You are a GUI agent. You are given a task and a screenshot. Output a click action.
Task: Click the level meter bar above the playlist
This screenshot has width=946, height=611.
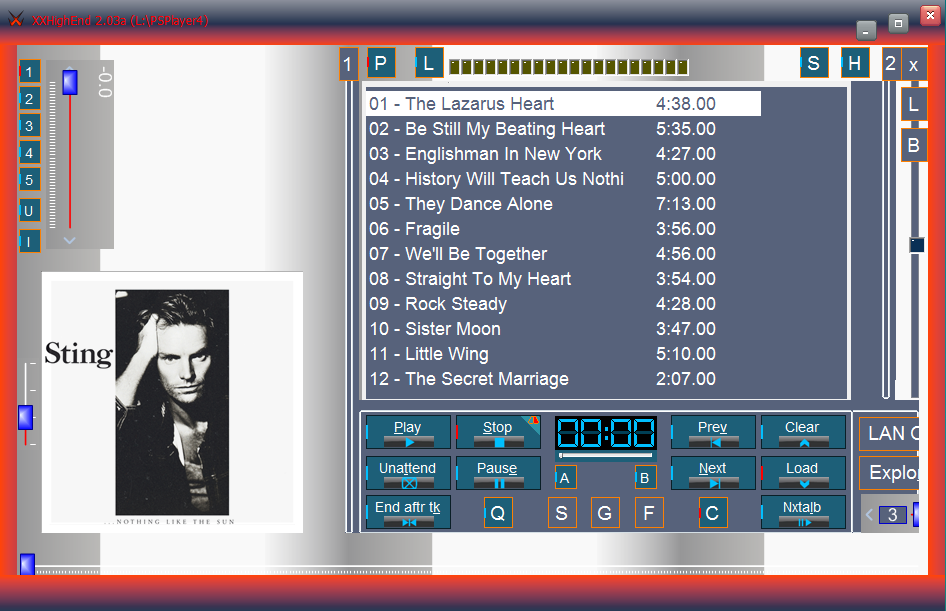point(568,66)
